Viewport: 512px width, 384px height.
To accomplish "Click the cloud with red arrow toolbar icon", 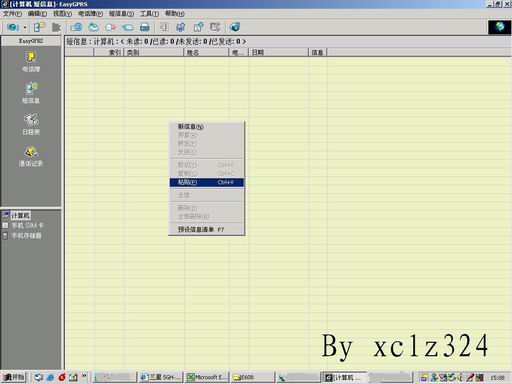I will coord(110,27).
